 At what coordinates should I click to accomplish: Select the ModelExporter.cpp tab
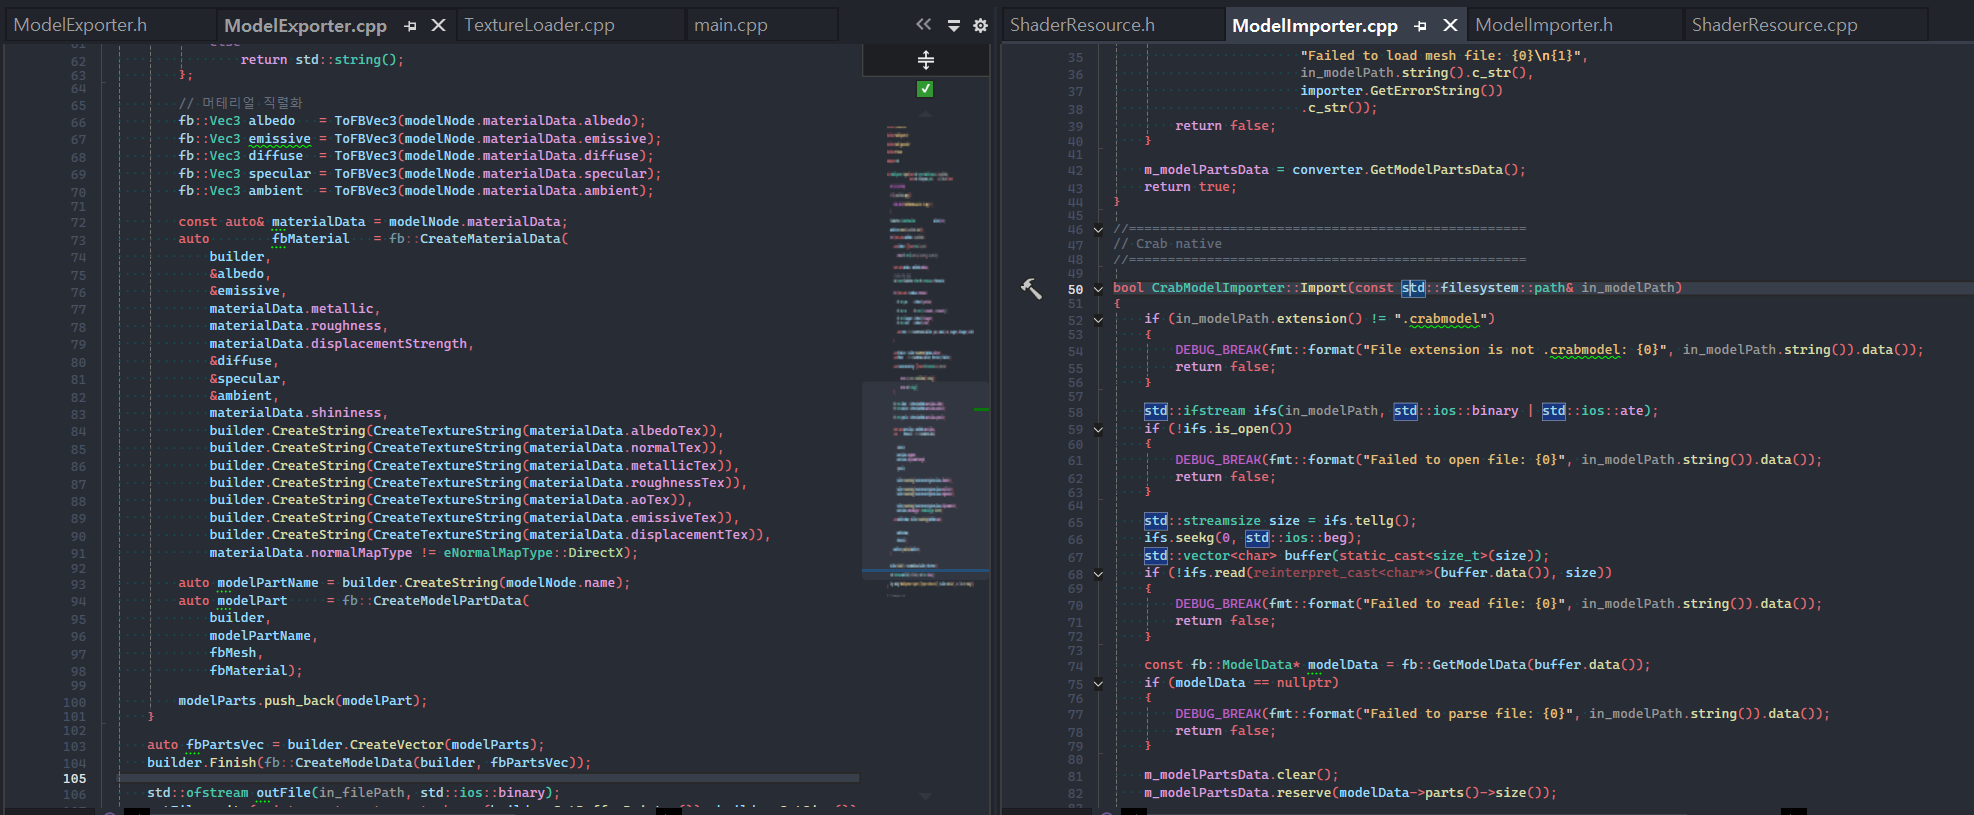pos(305,26)
